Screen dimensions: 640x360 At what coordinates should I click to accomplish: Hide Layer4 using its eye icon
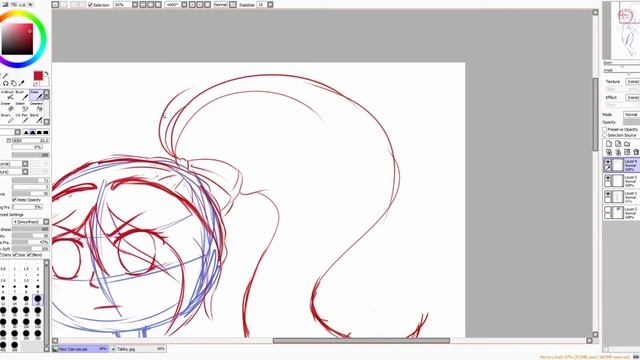click(608, 162)
